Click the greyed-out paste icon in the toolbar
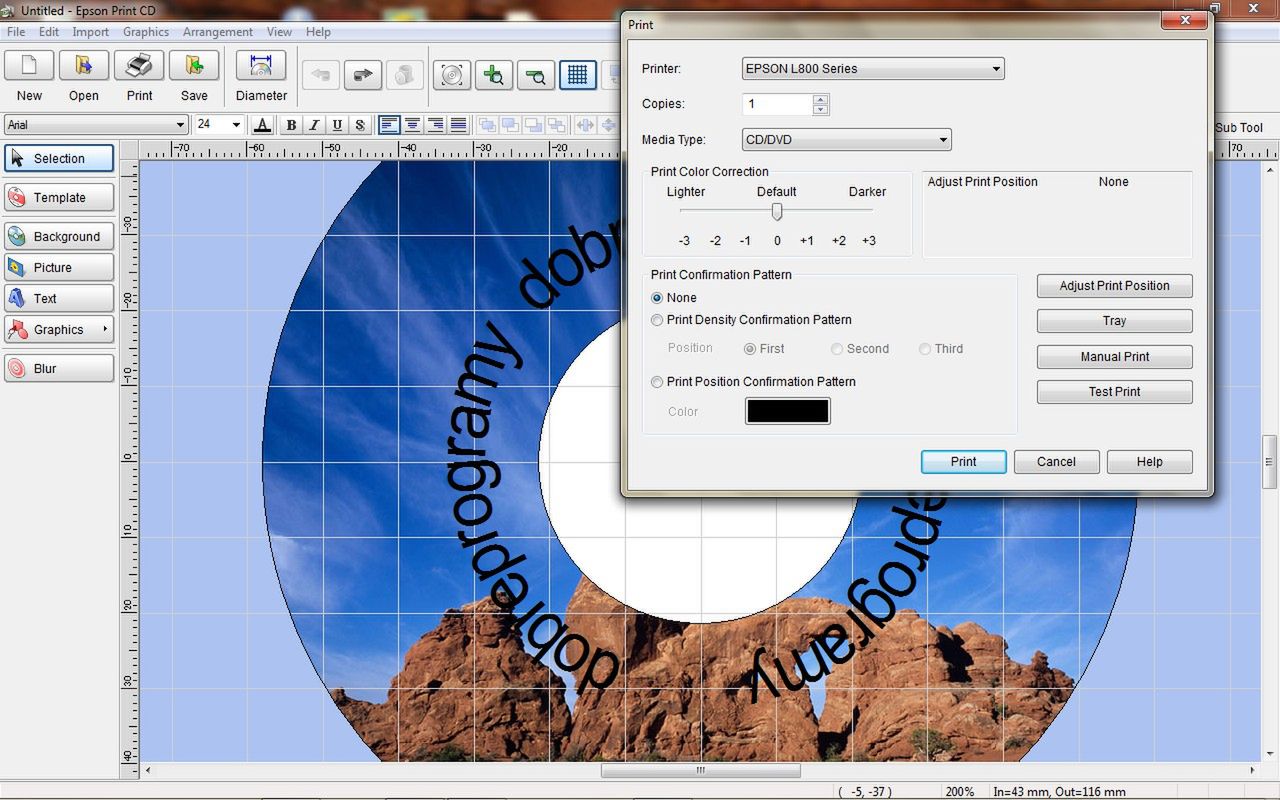 [x=405, y=75]
